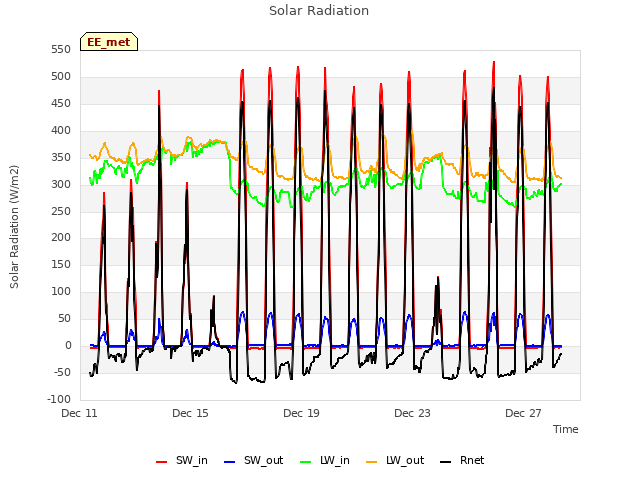The image size is (640, 480).
Task: Click the 100 y-axis tick label
Action: [x=61, y=291]
